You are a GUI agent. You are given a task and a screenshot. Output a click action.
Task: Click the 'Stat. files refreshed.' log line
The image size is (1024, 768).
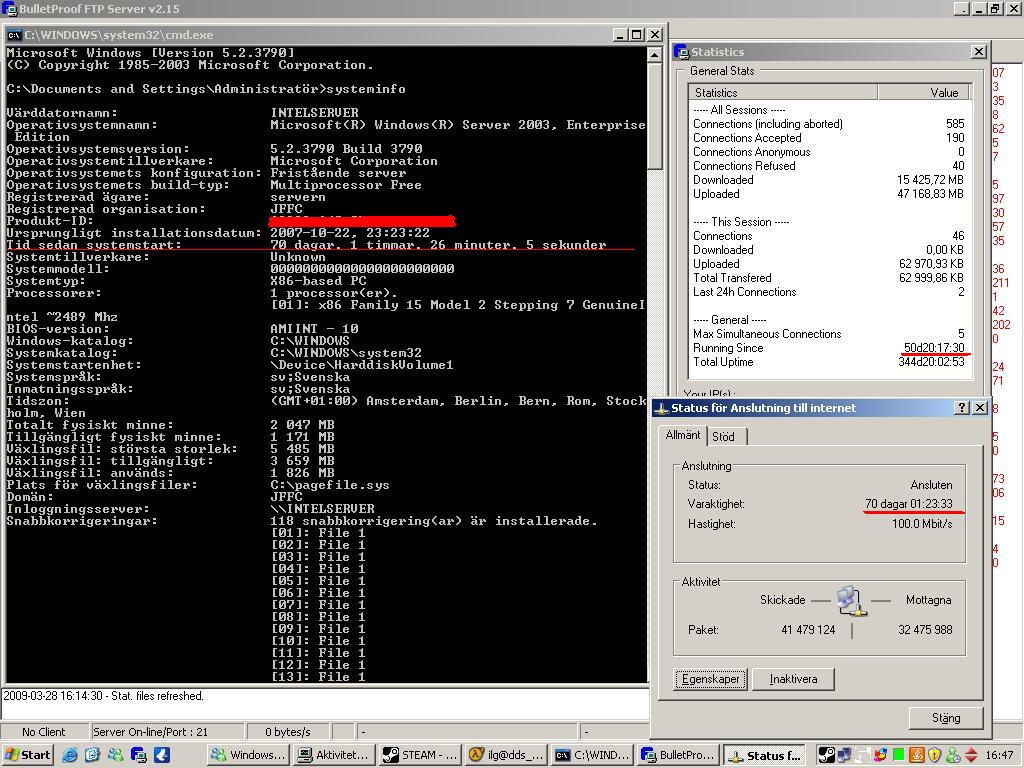pos(103,696)
